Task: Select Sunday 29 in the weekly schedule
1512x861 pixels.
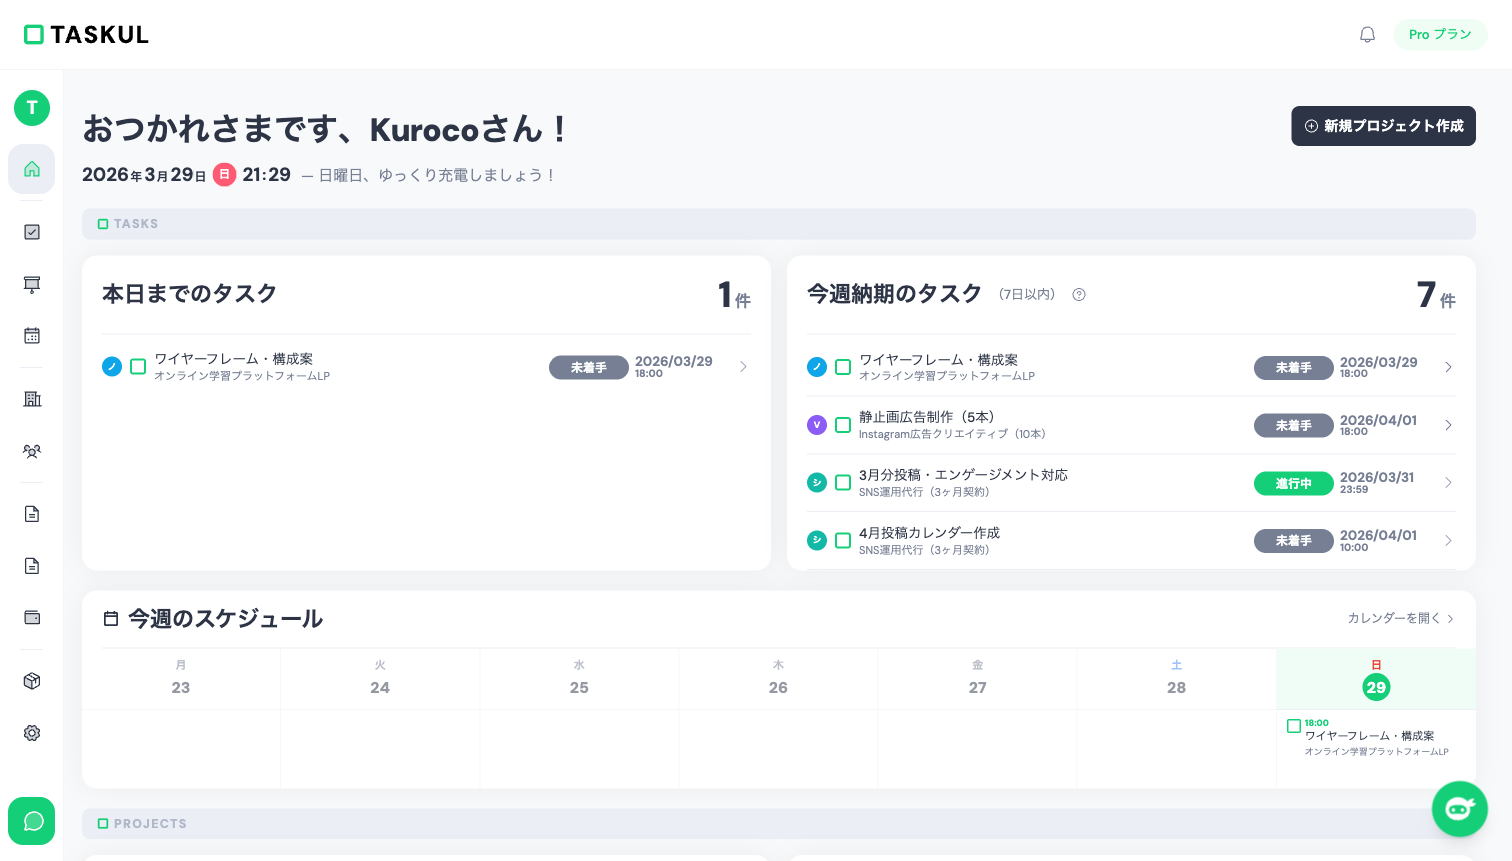Action: pyautogui.click(x=1375, y=687)
